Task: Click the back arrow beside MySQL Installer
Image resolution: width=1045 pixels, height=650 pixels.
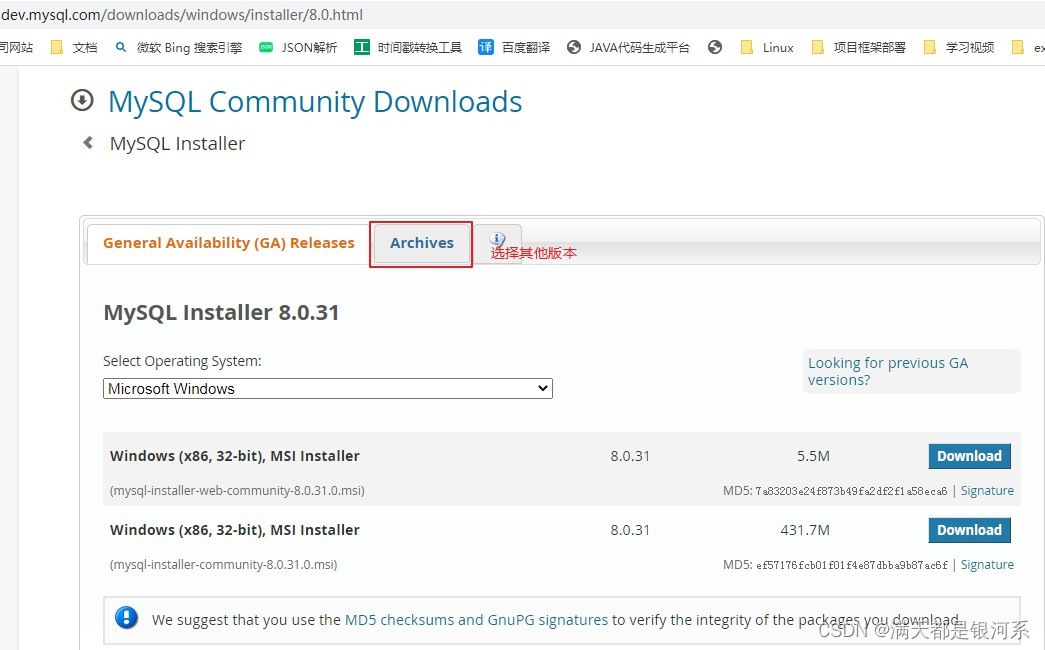Action: coord(87,142)
